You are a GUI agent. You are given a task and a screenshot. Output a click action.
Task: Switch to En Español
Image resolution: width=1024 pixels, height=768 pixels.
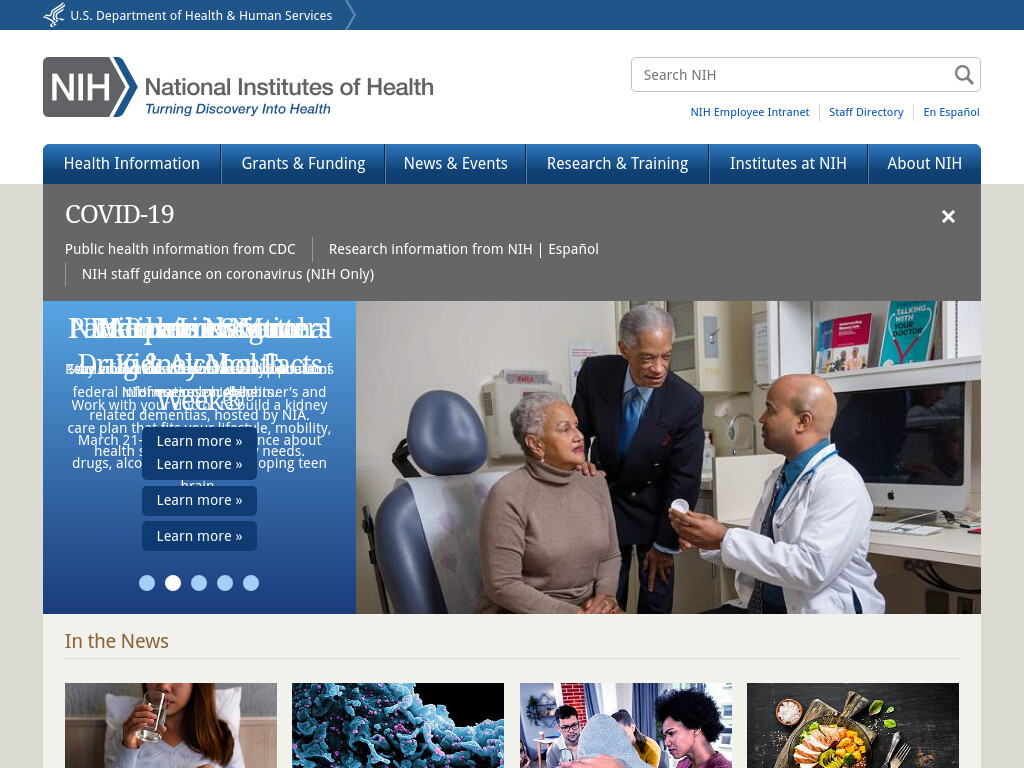click(951, 112)
